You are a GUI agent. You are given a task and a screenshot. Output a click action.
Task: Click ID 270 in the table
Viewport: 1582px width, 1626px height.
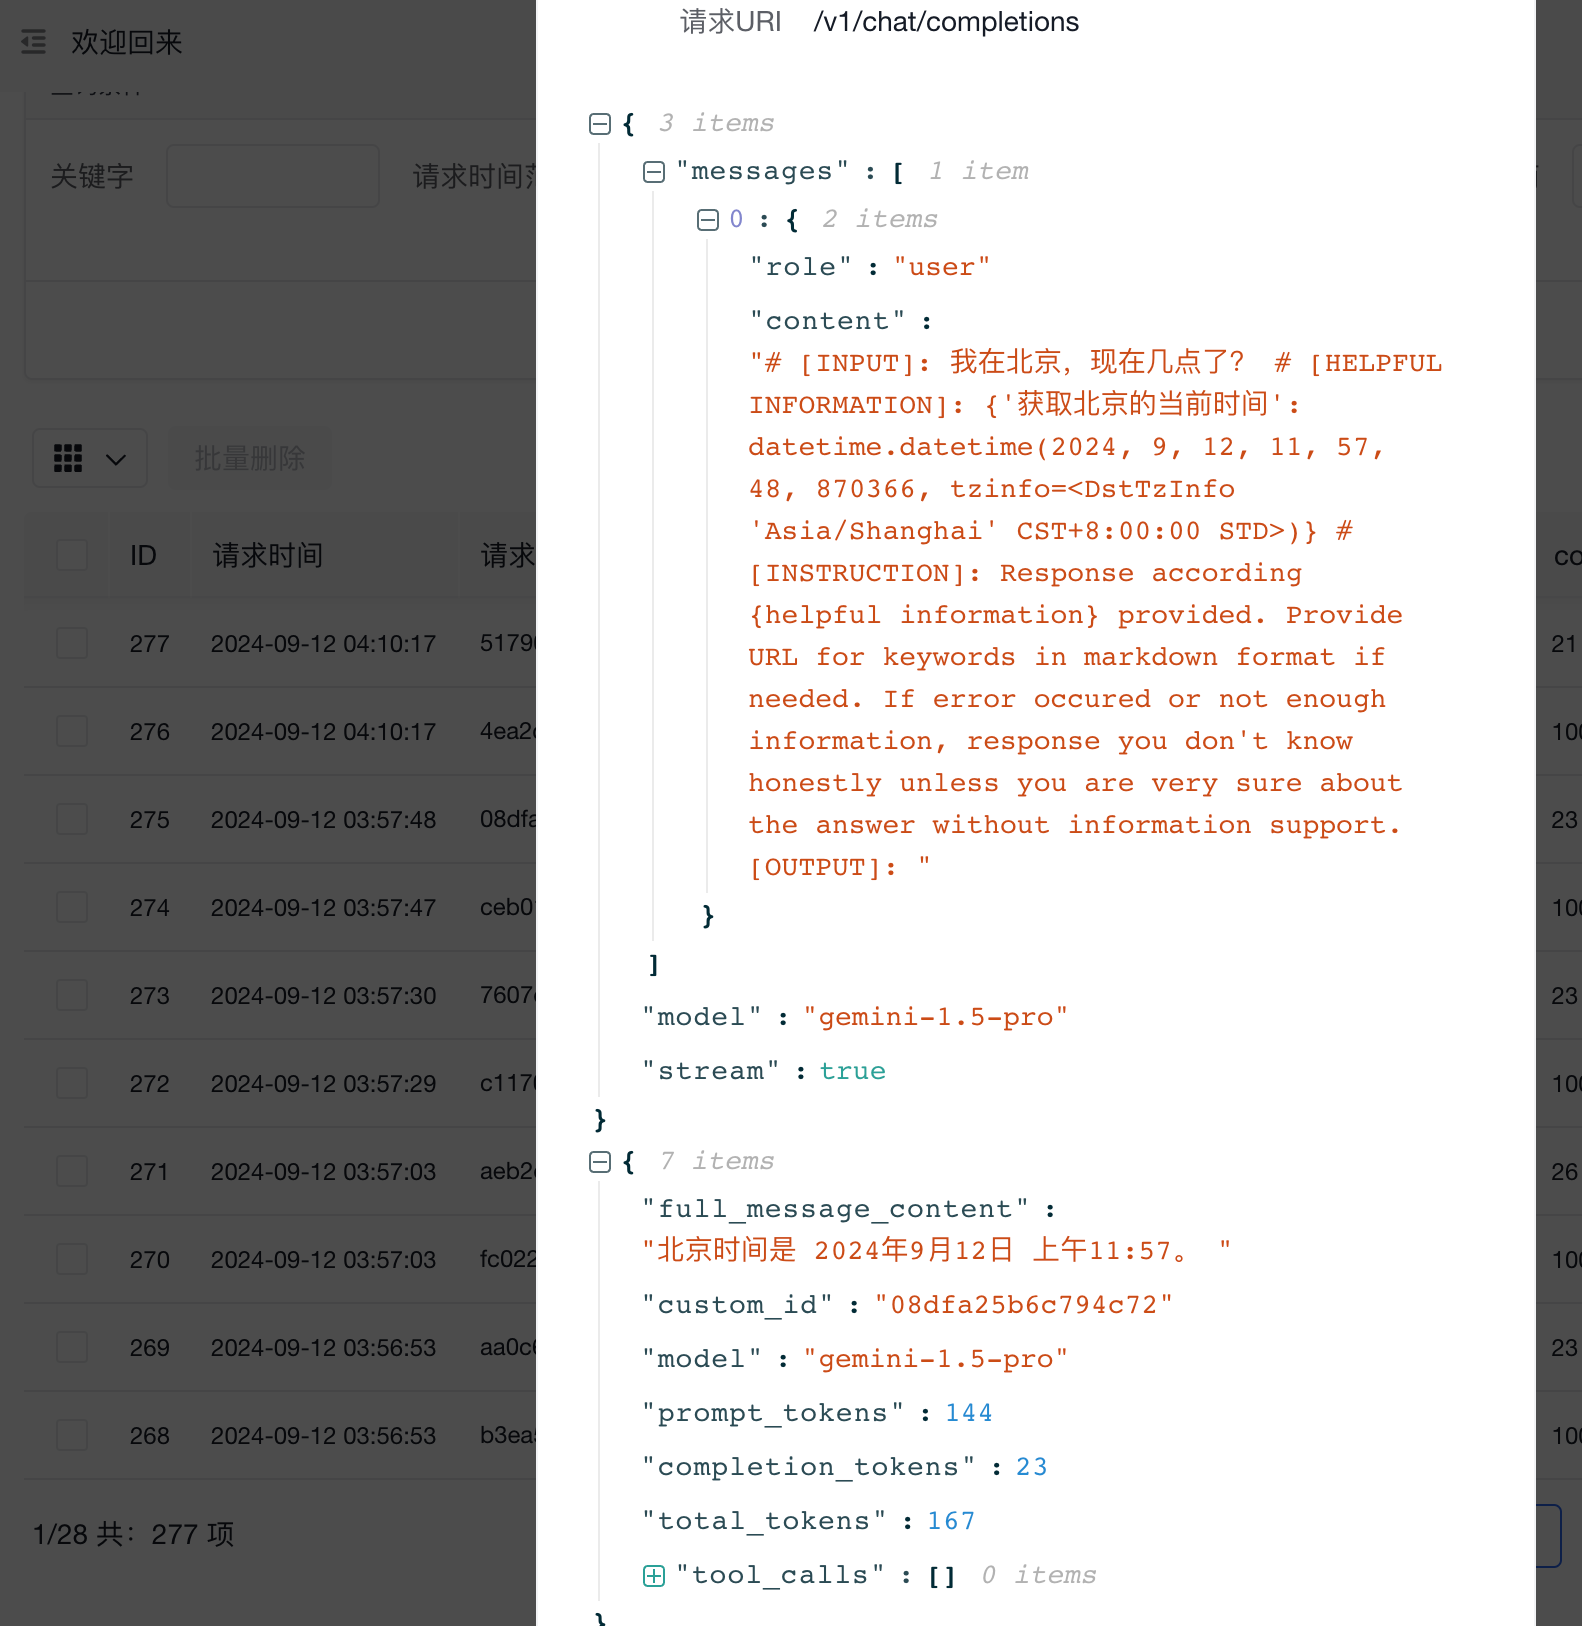pos(149,1259)
